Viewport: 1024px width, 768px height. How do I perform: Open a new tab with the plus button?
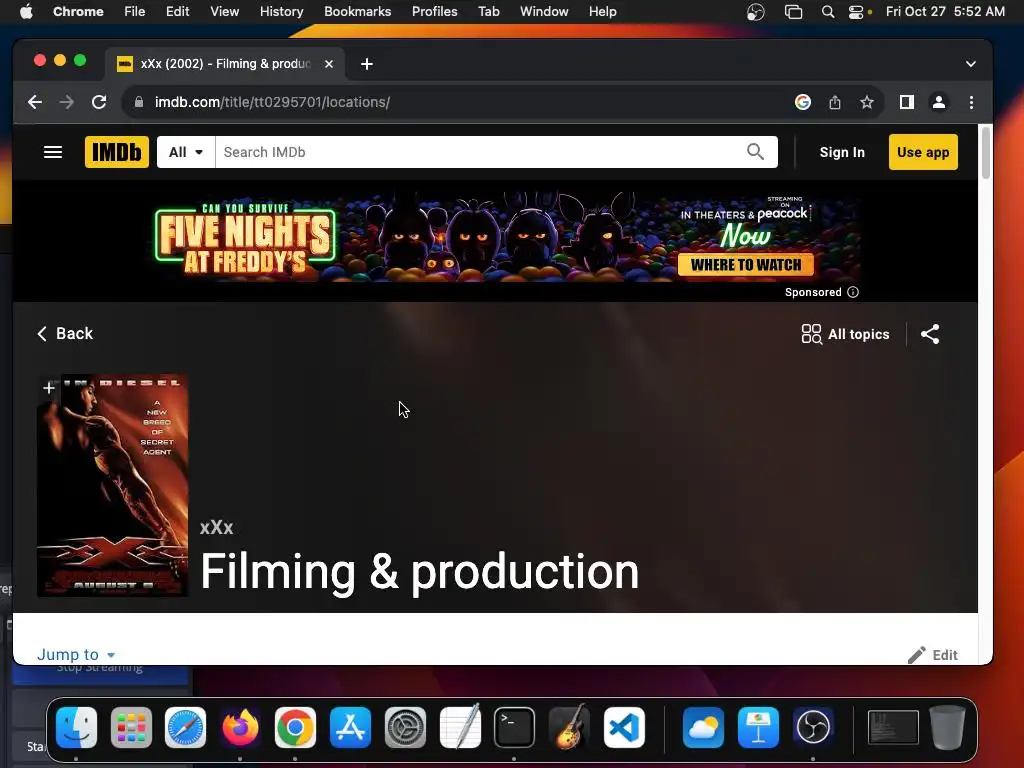click(x=367, y=63)
